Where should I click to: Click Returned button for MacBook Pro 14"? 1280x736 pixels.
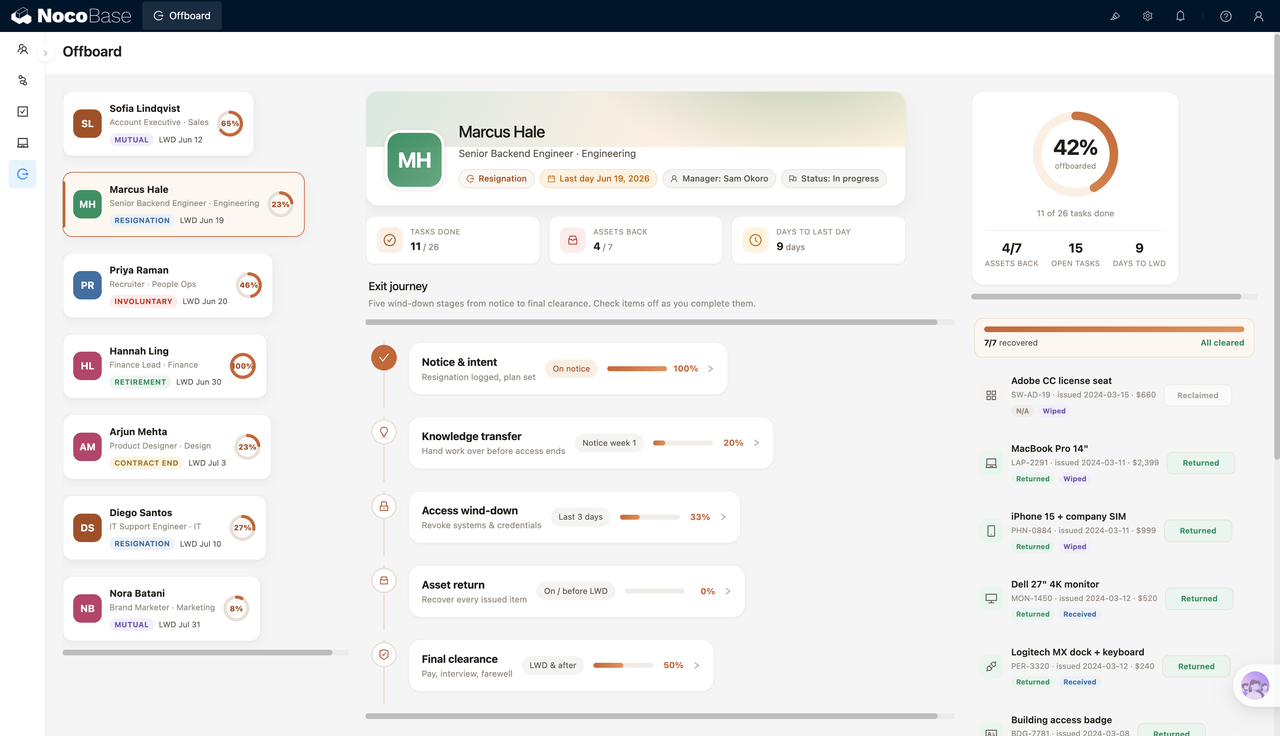coord(1201,463)
